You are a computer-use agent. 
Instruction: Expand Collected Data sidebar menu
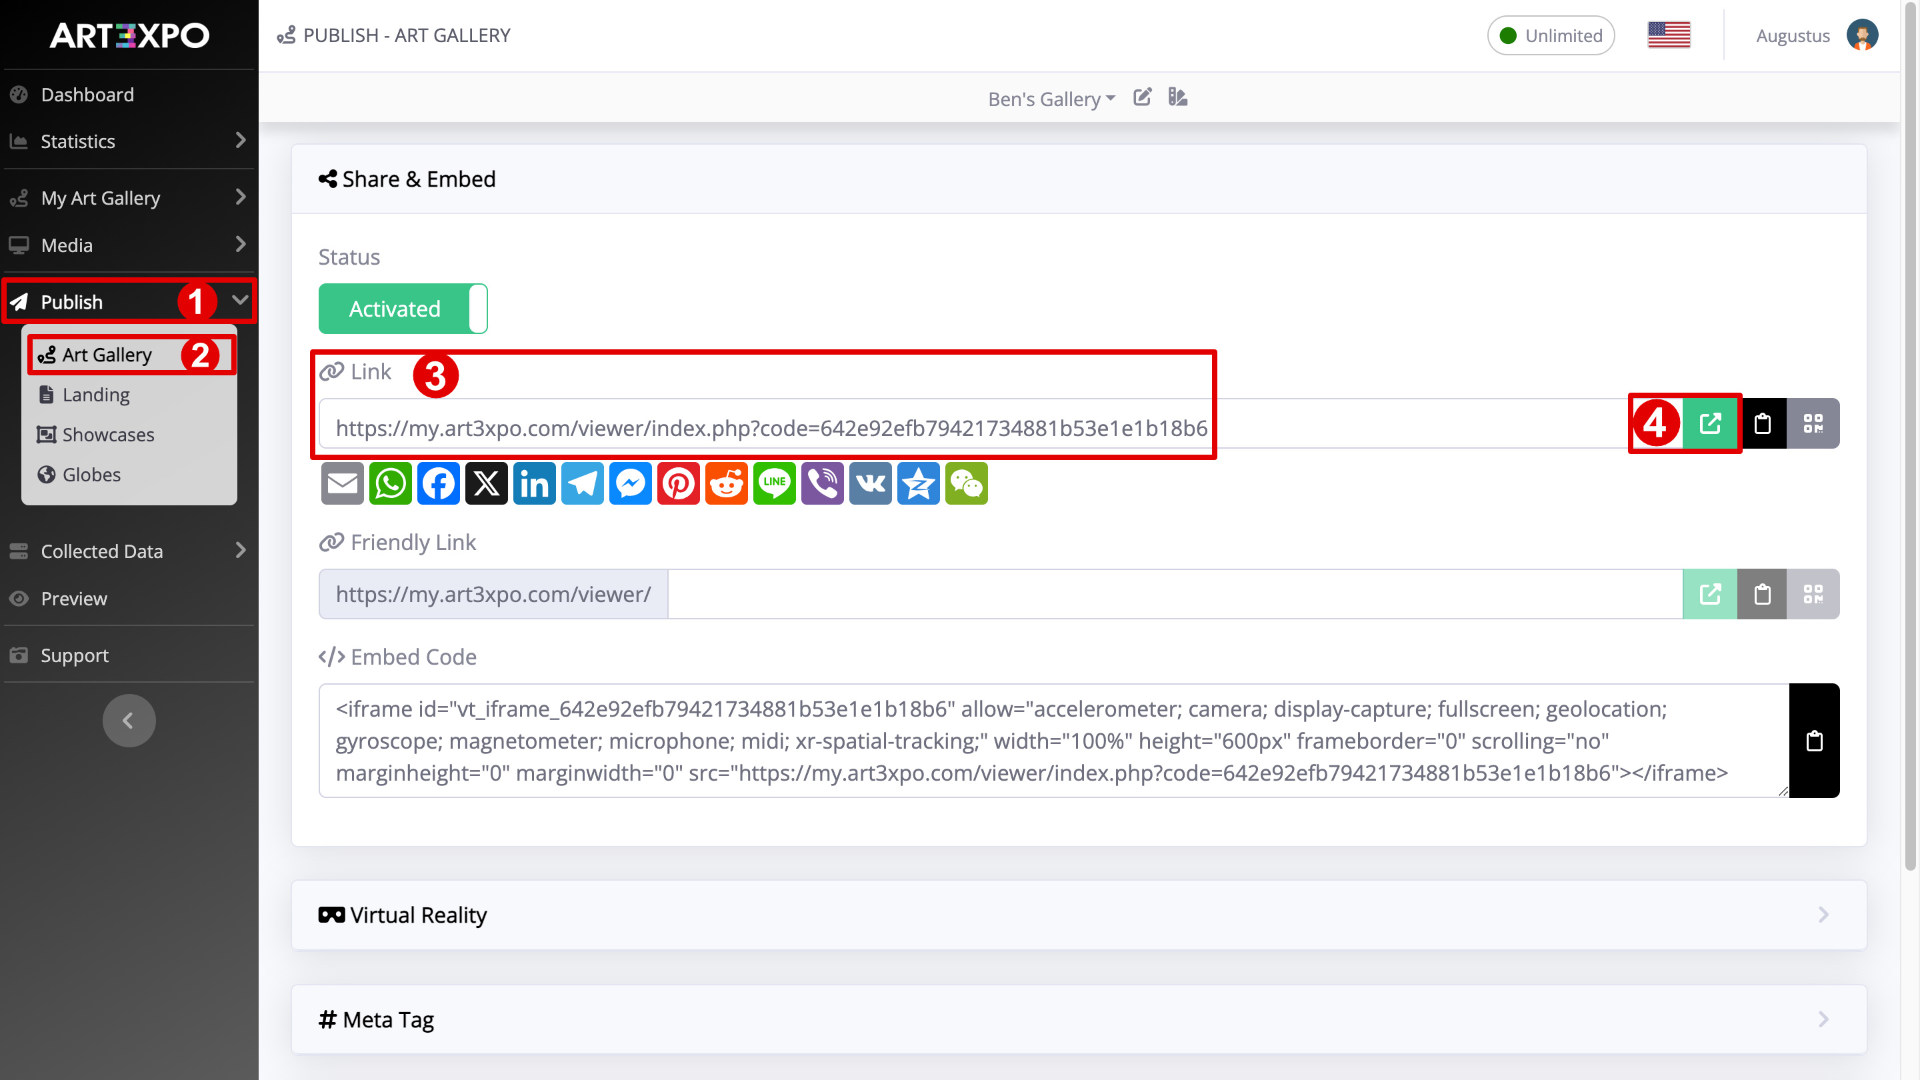coord(128,551)
